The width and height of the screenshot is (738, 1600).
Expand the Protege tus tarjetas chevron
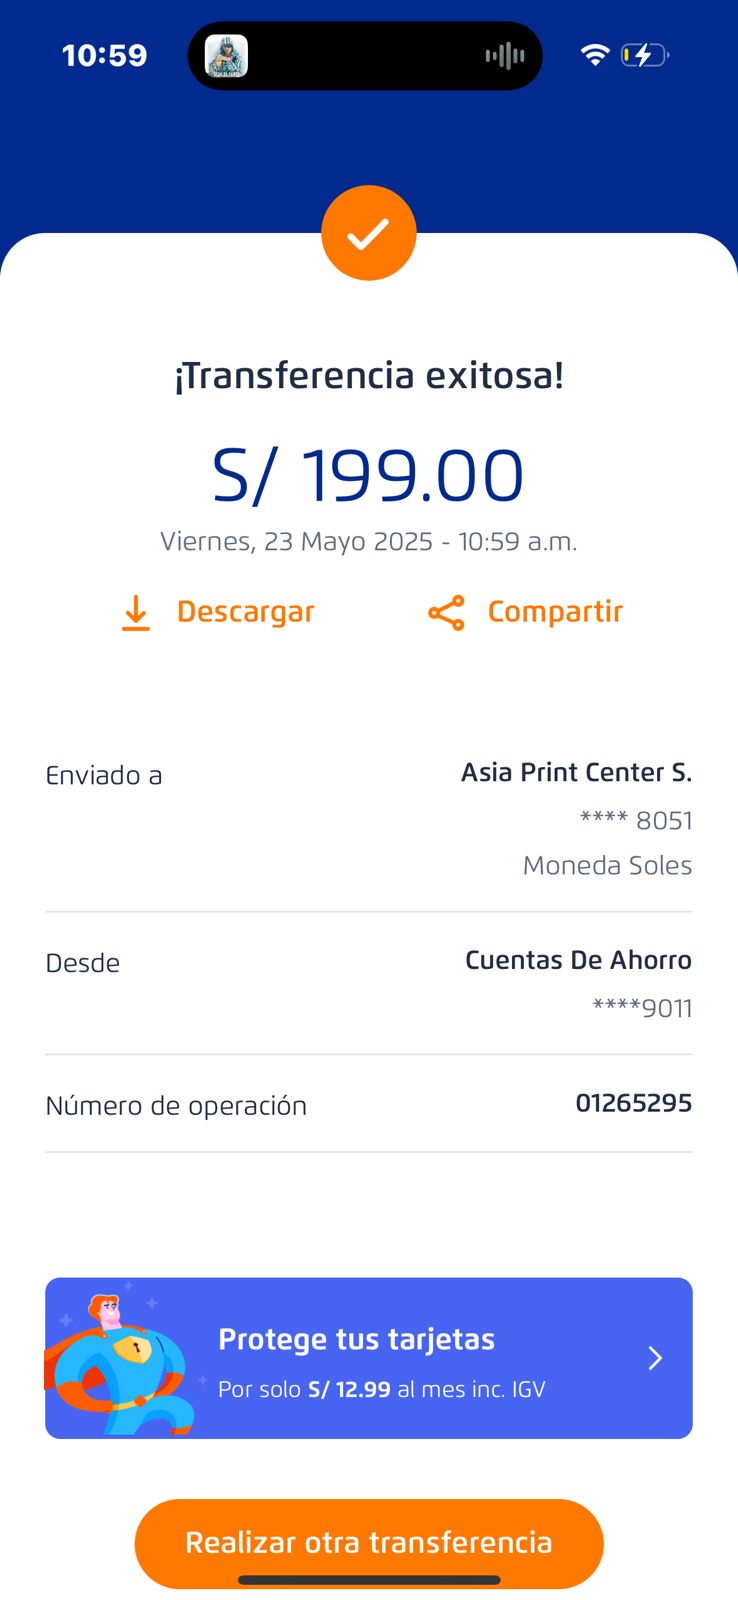pos(655,1358)
